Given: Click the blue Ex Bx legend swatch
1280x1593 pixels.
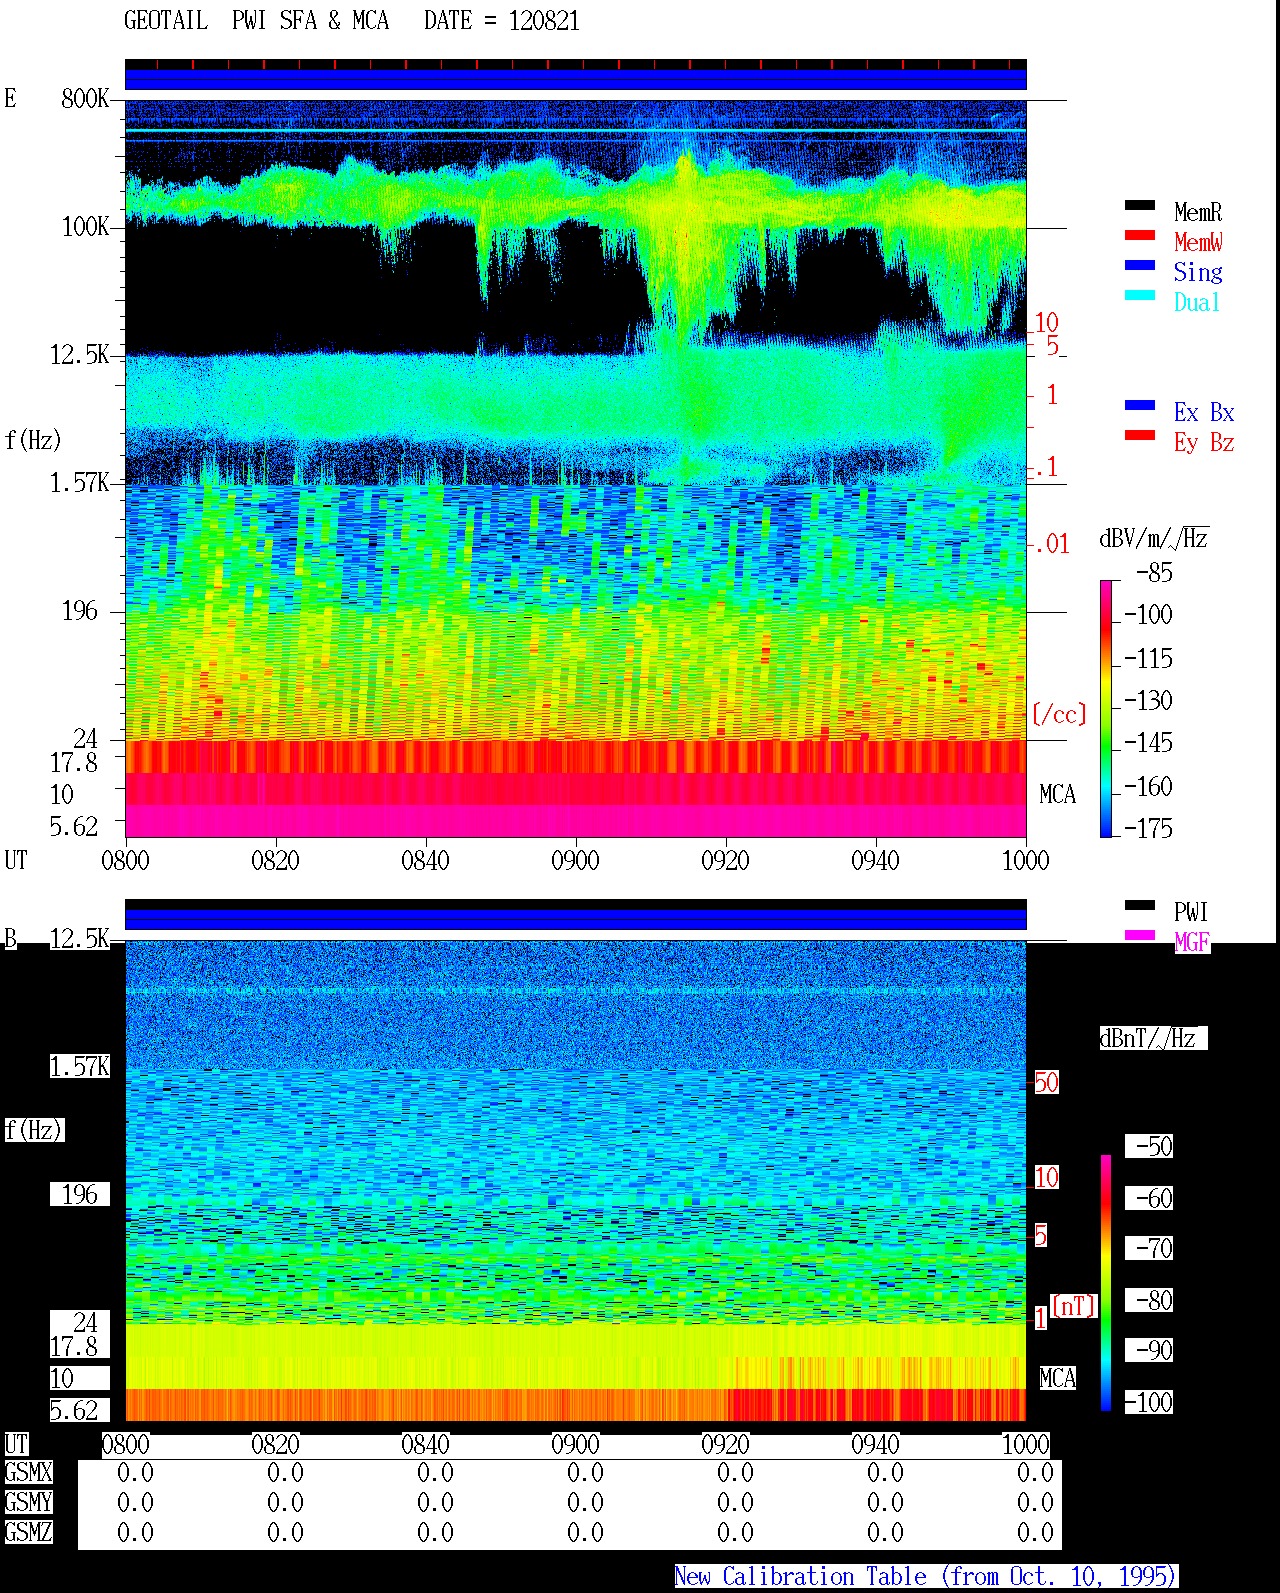Looking at the screenshot, I should 1139,406.
